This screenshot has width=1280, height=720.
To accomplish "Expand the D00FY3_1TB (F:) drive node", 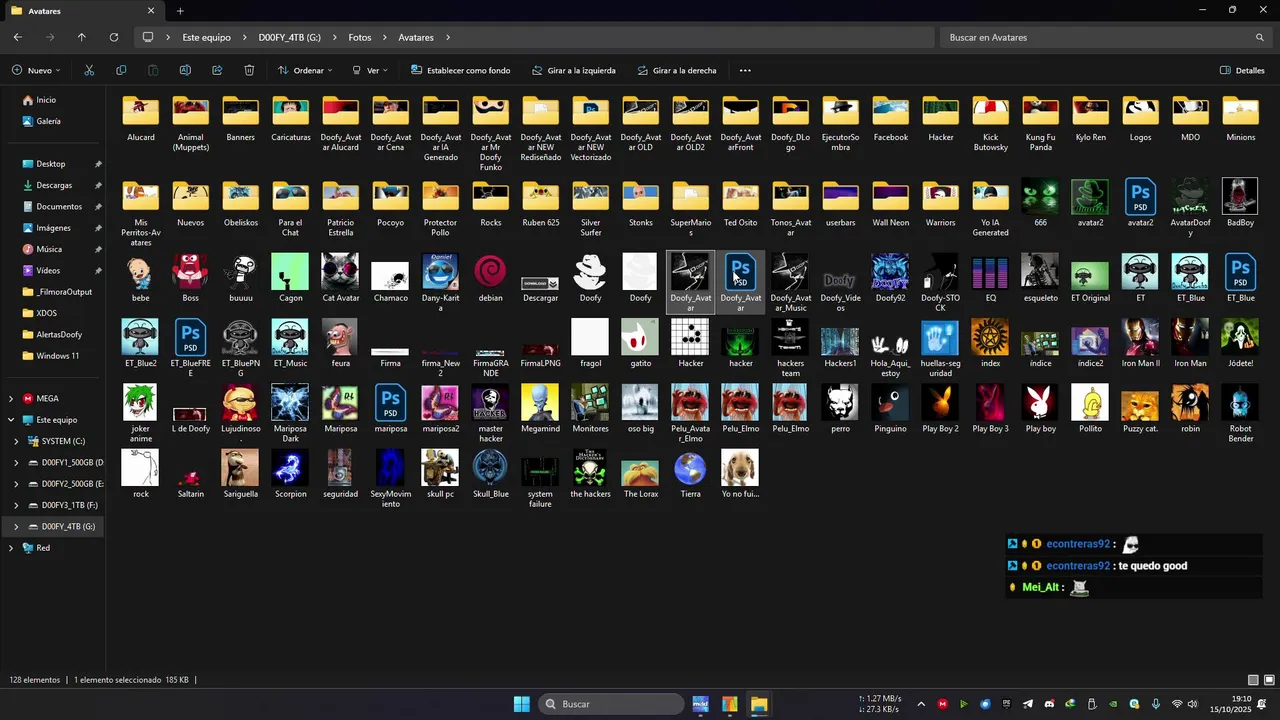I will point(16,505).
